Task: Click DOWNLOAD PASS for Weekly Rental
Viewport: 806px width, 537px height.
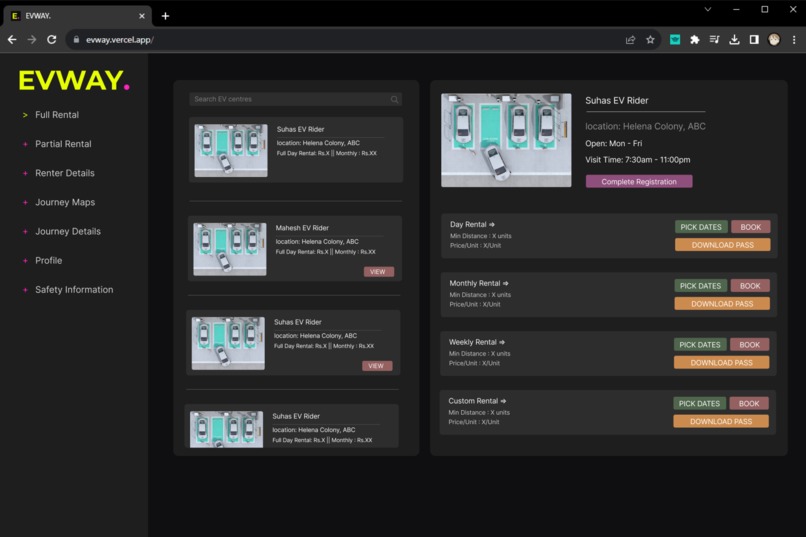Action: tap(721, 363)
